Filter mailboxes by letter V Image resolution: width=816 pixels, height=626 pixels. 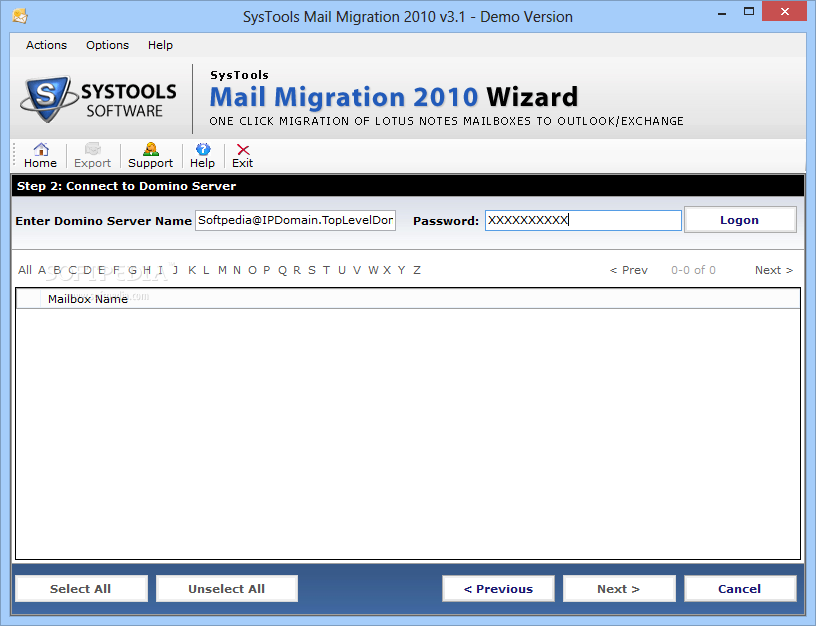[x=356, y=270]
